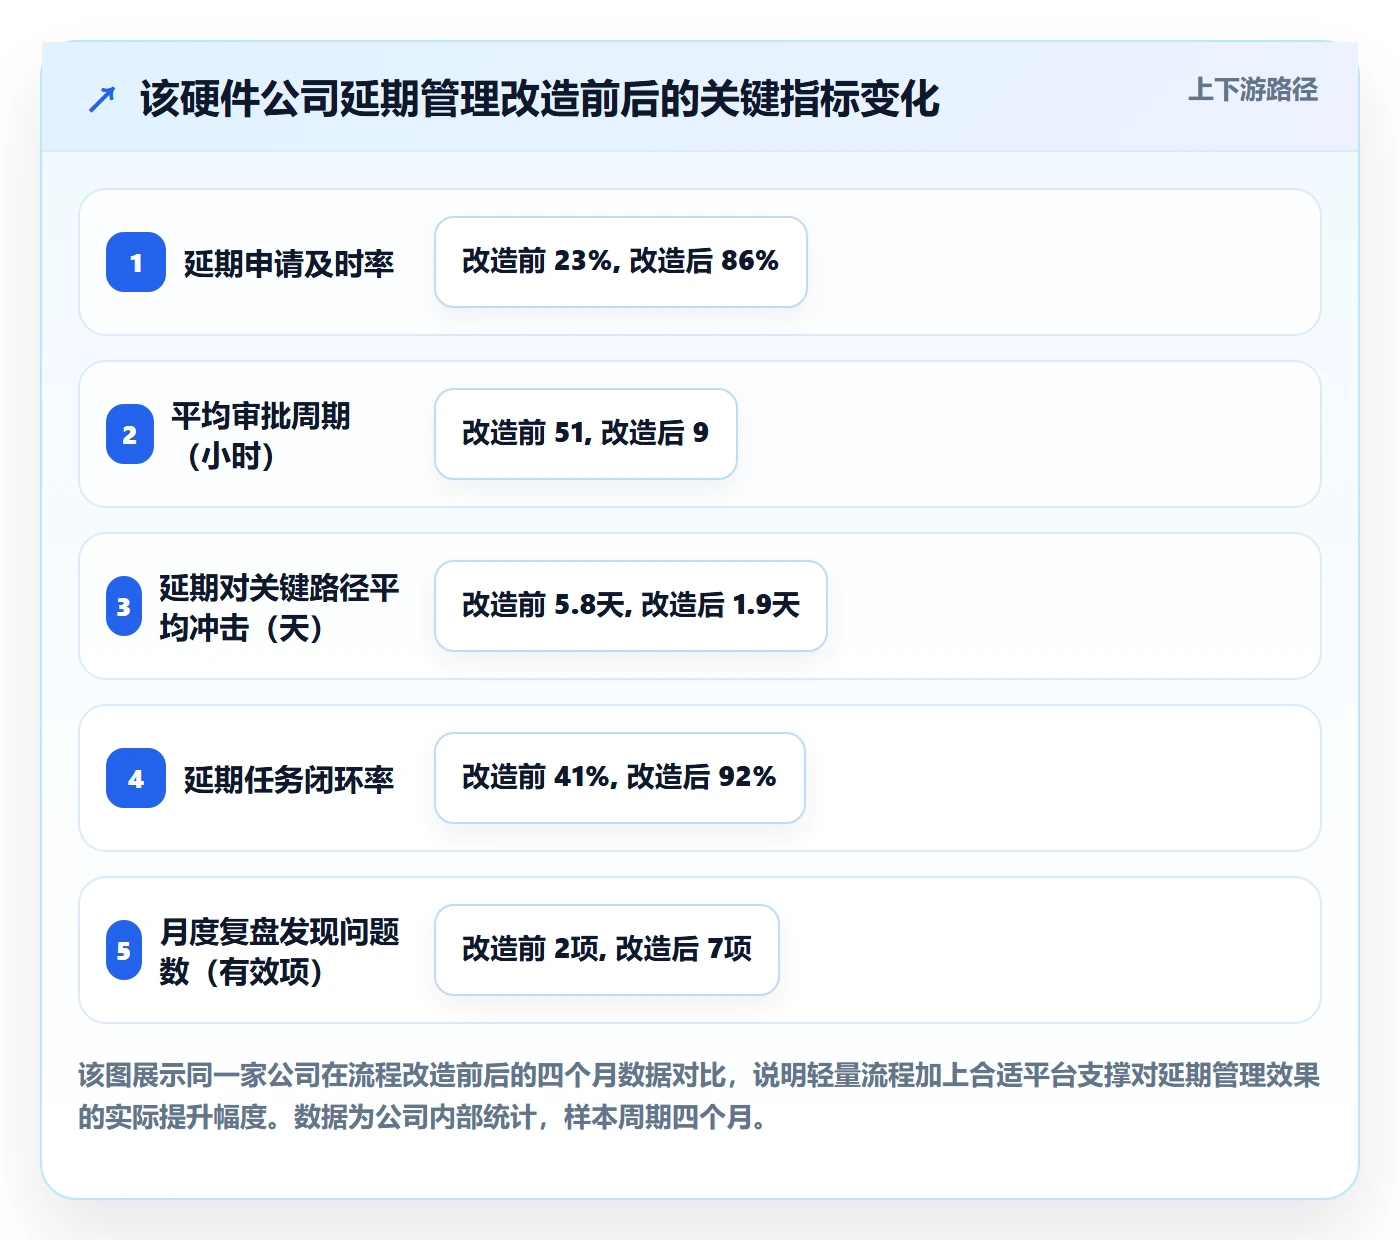The height and width of the screenshot is (1240, 1400).
Task: Select the number 2 badge for 平均审批周期
Action: tap(130, 434)
